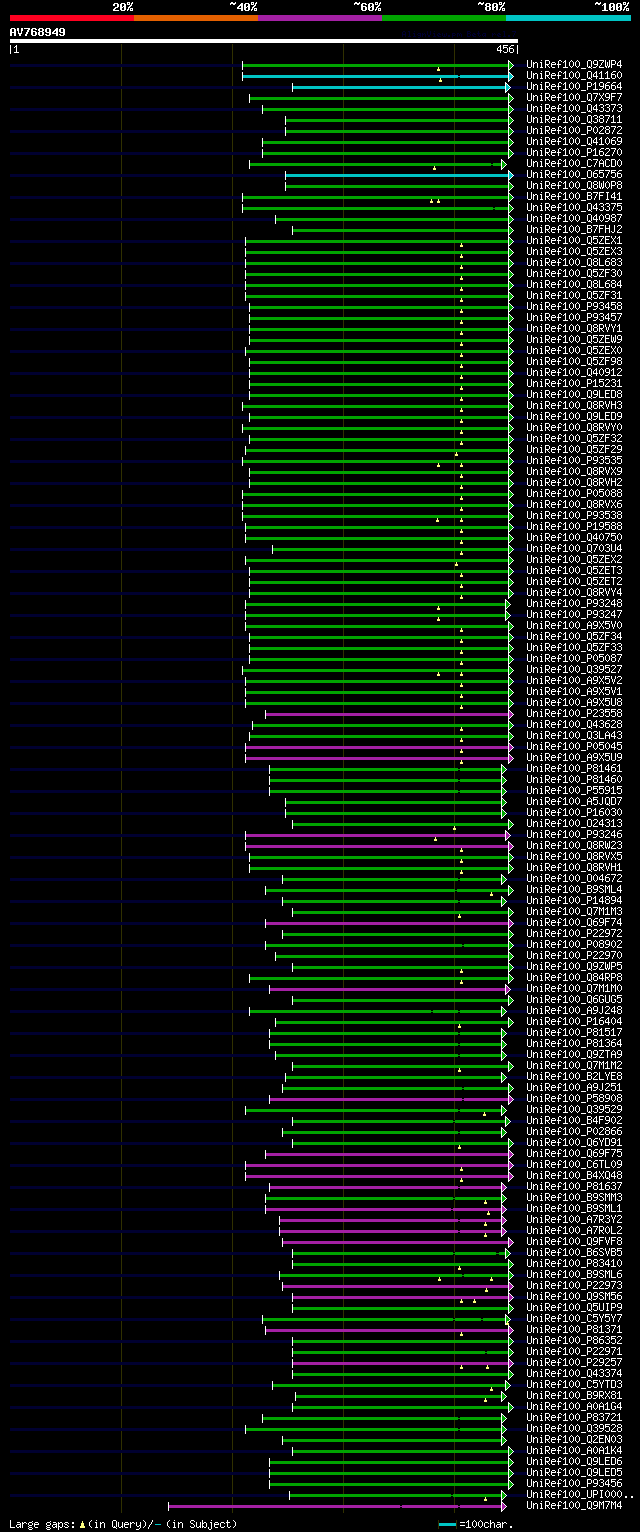Click the orange segment of identity color legend
Screen dimensions: 640x1532
click(196, 18)
